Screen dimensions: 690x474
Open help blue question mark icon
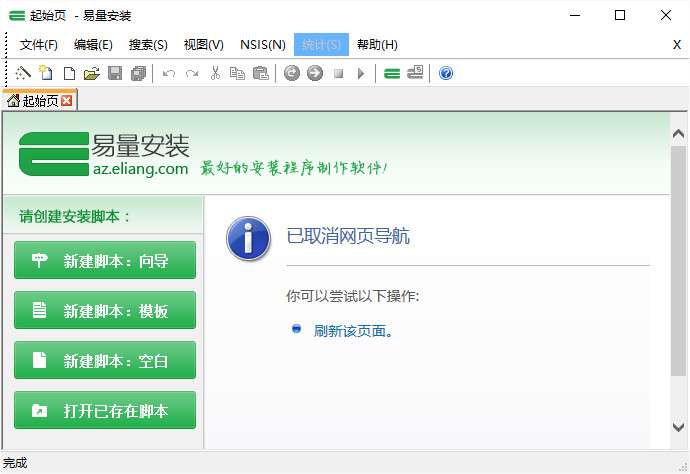tap(446, 73)
